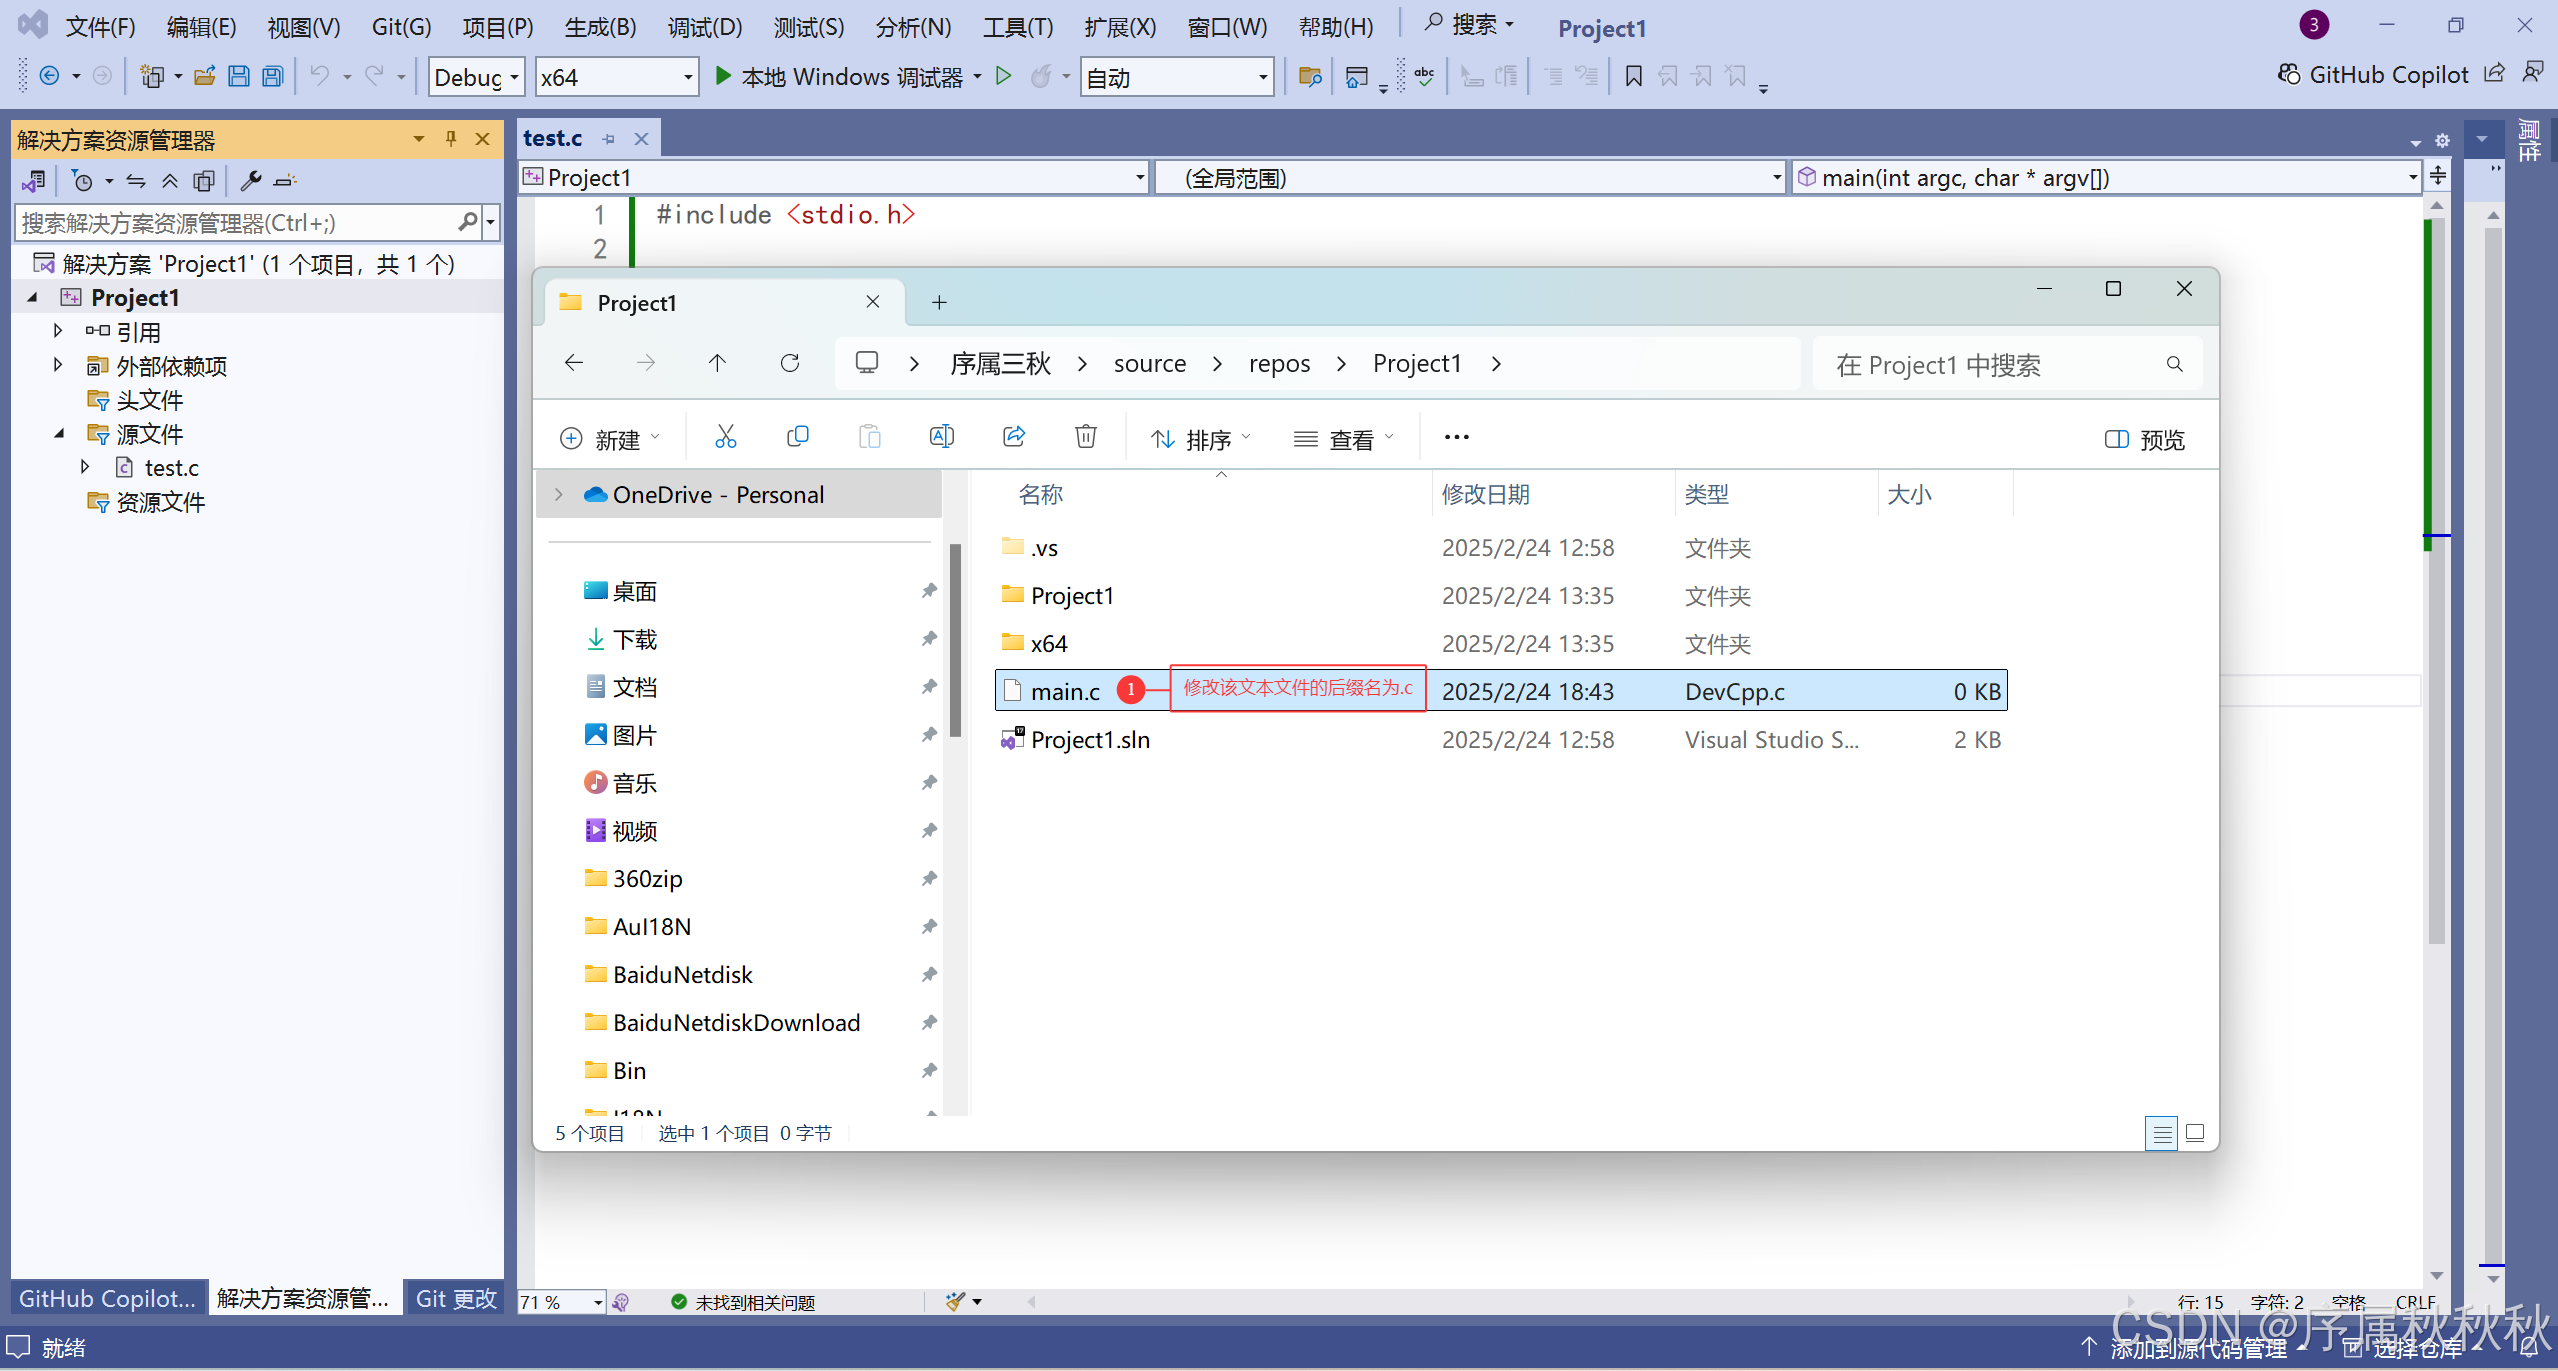Screen dimensions: 2558x1371
Task: Expand the 外部依赖项 tree node
Action: click(58, 366)
